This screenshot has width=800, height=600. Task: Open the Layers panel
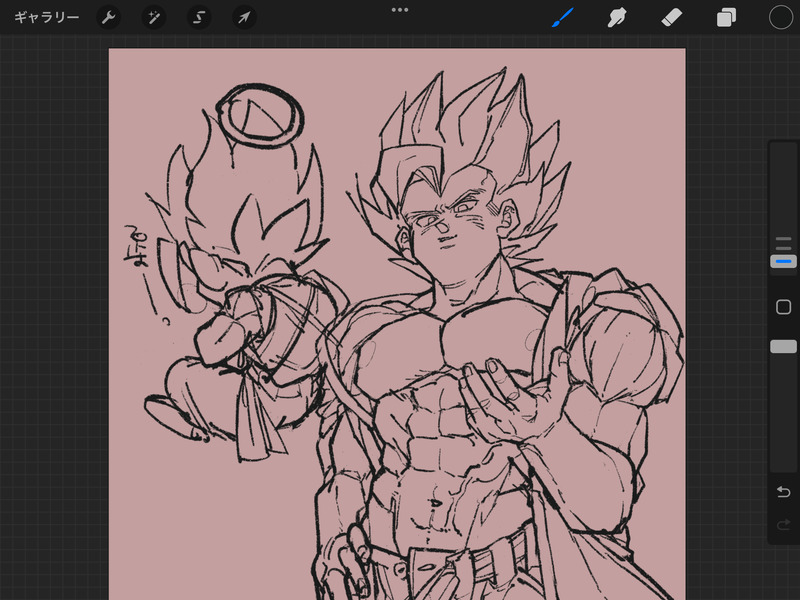point(726,17)
